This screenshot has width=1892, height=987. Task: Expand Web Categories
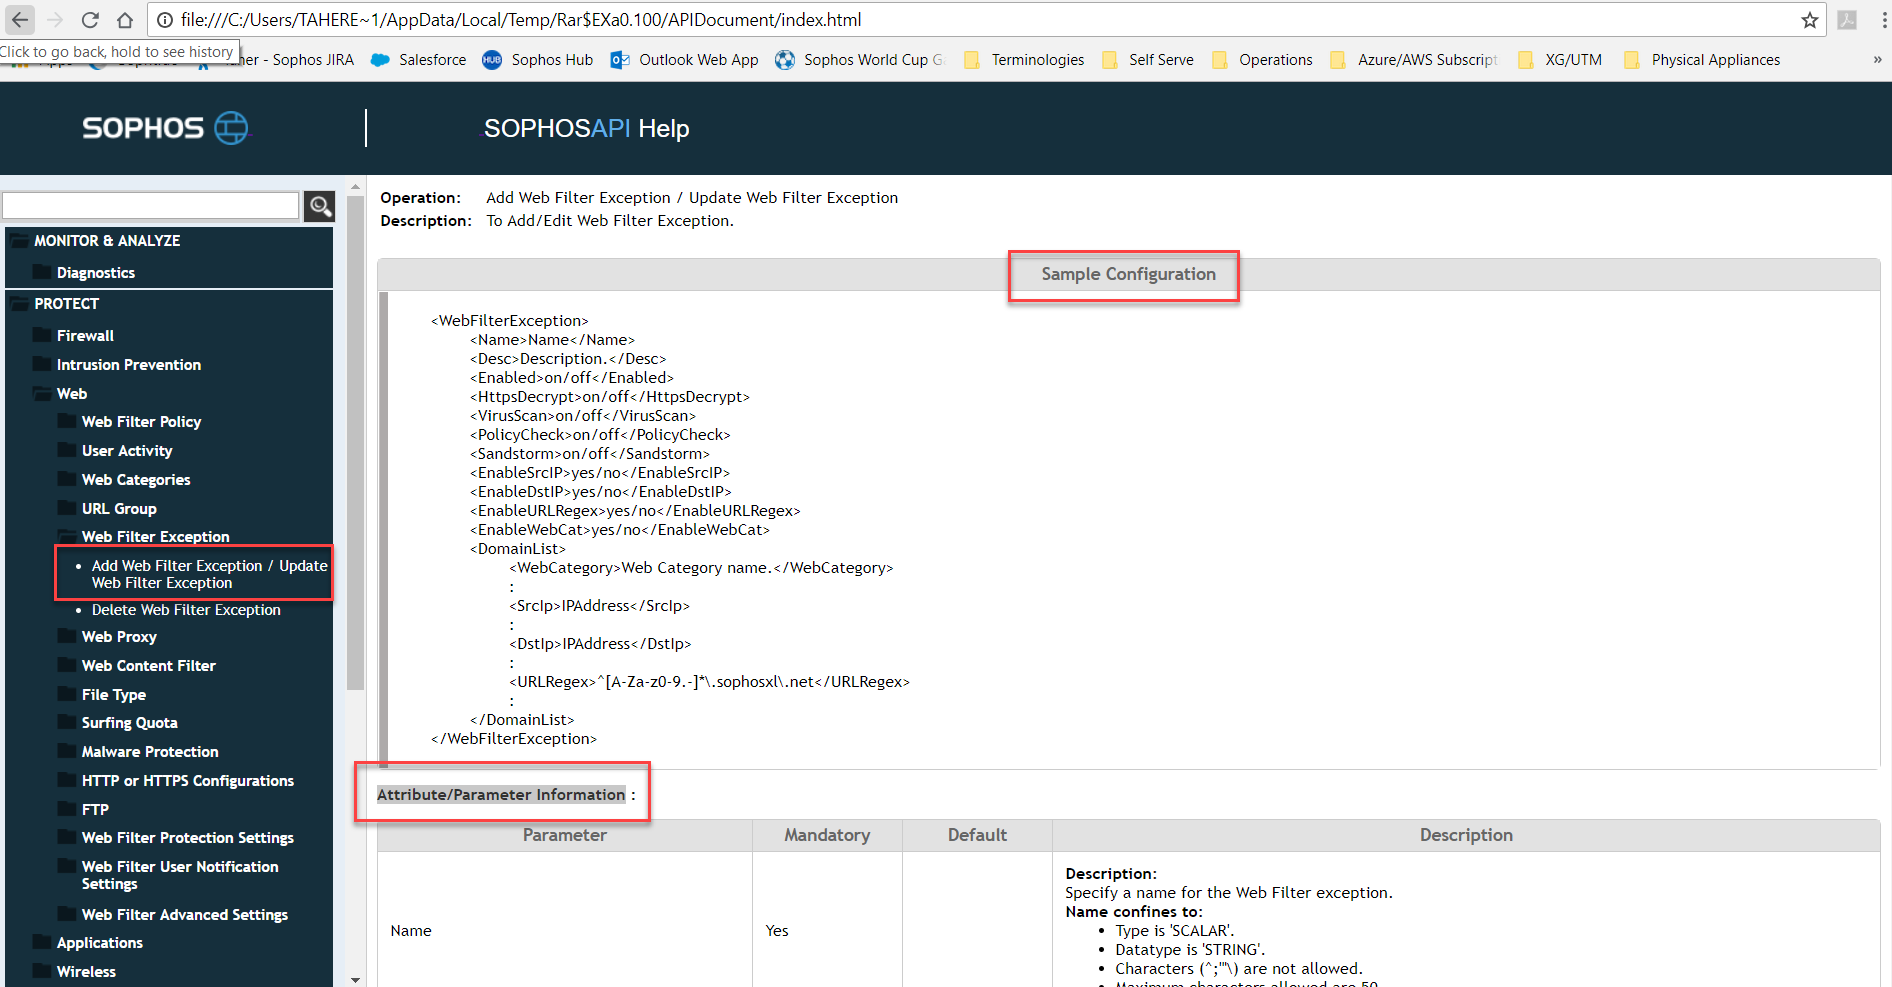pyautogui.click(x=135, y=480)
